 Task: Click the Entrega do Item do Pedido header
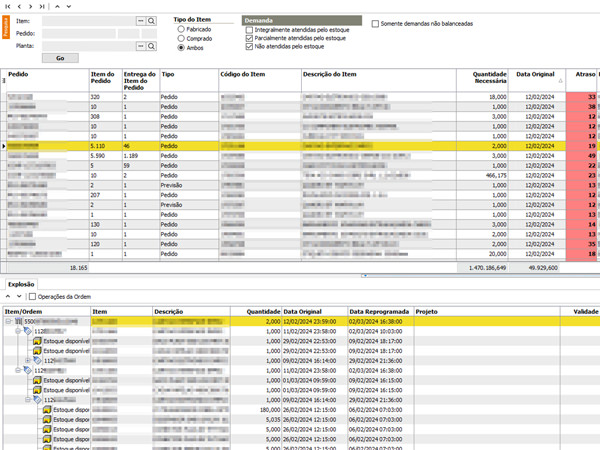click(x=140, y=81)
